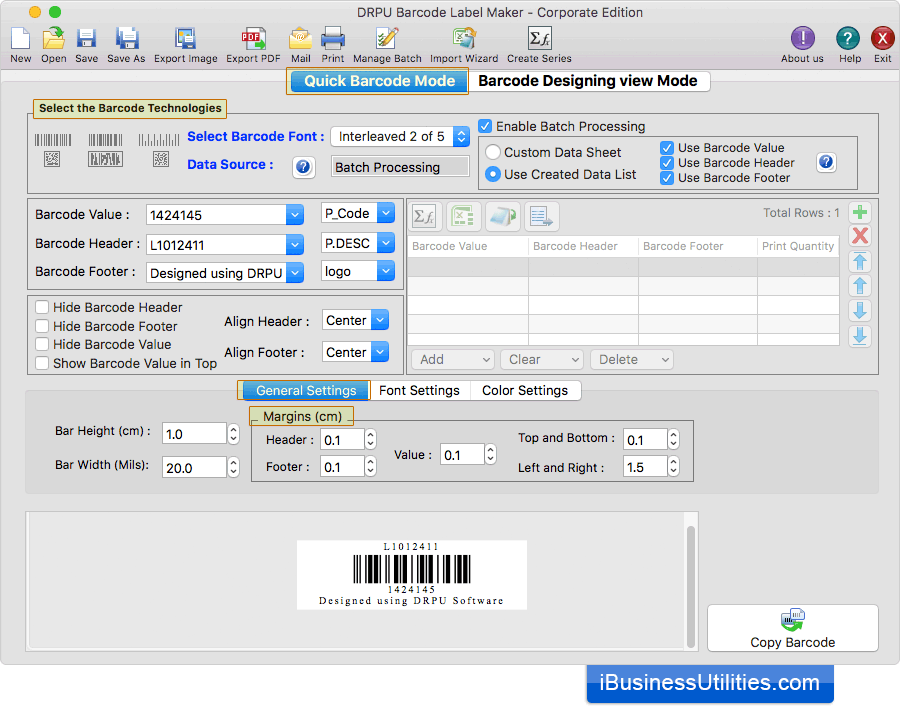
Task: Open the About us icon
Action: (x=802, y=38)
